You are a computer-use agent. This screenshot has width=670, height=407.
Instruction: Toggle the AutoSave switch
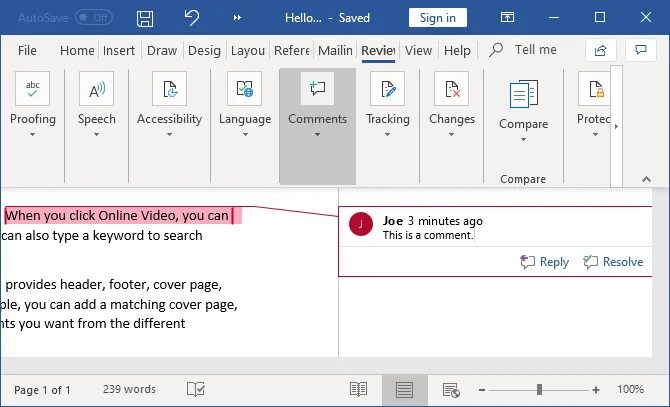94,18
